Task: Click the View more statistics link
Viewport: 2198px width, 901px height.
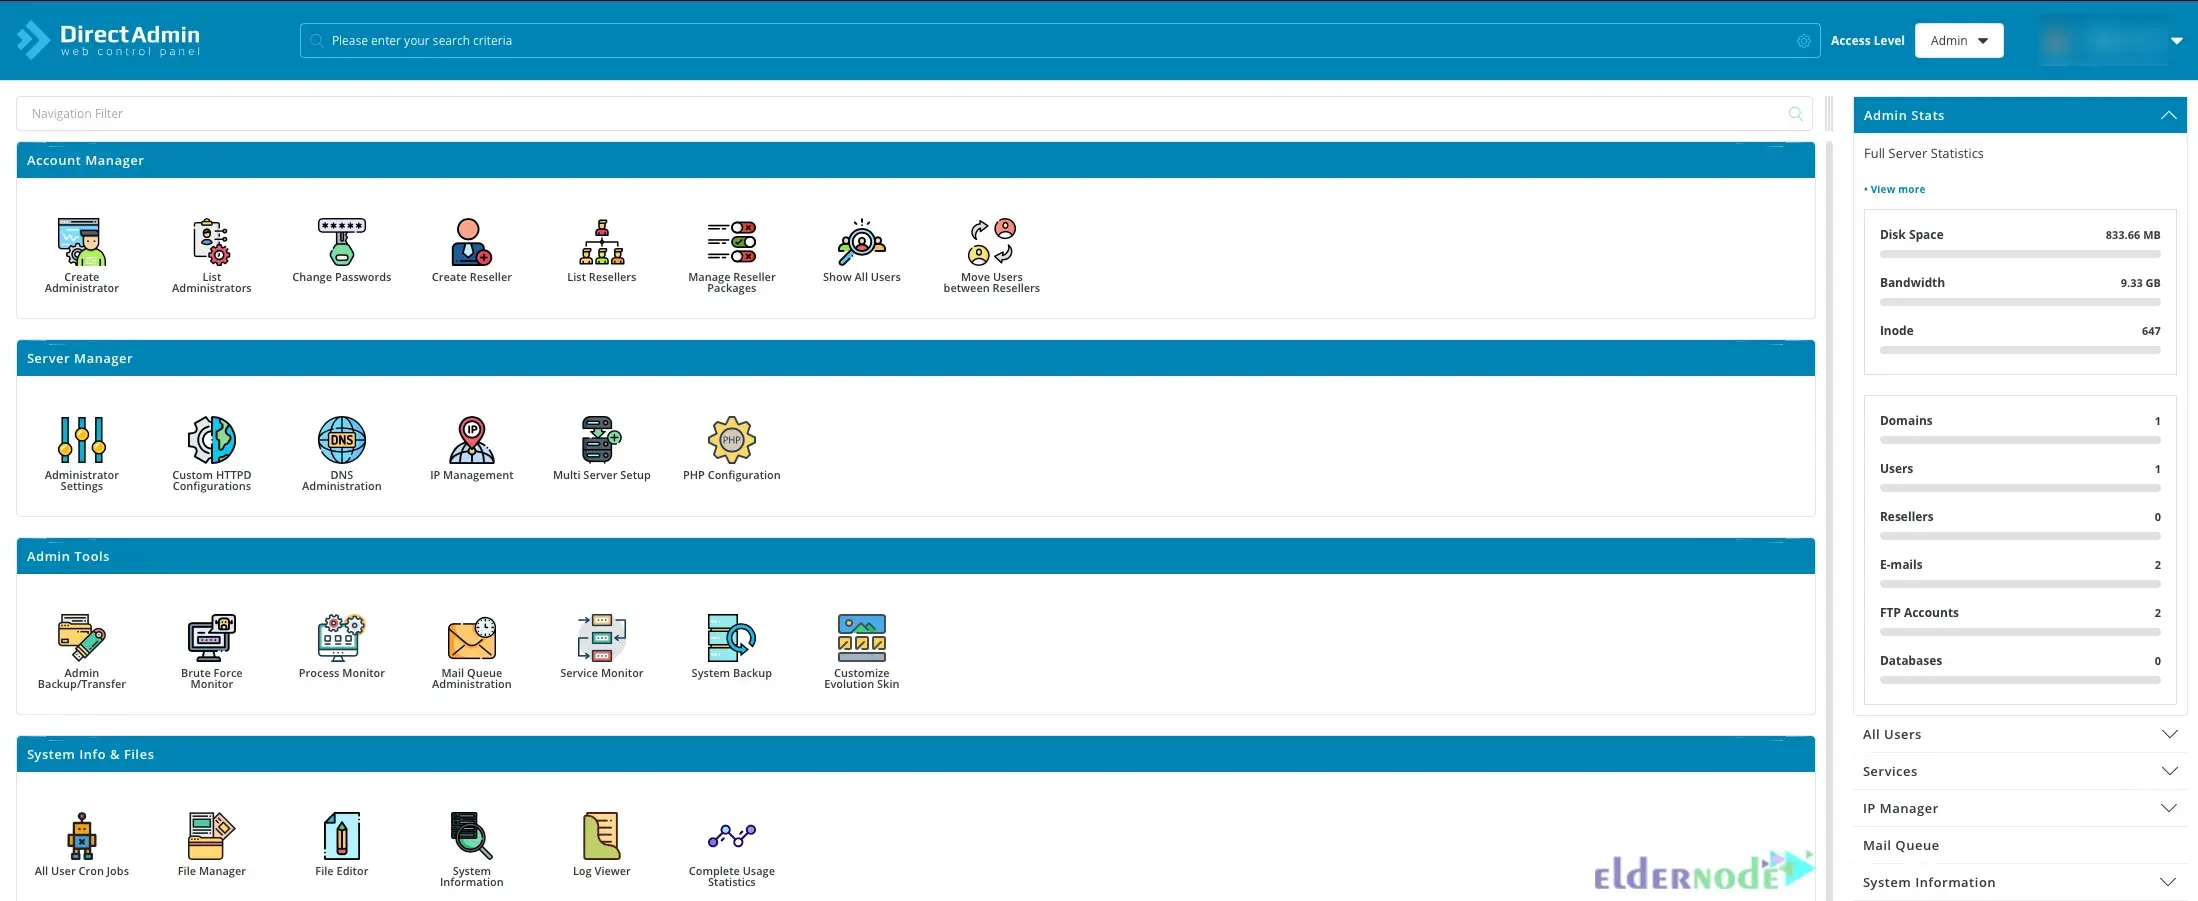Action: (x=1895, y=189)
